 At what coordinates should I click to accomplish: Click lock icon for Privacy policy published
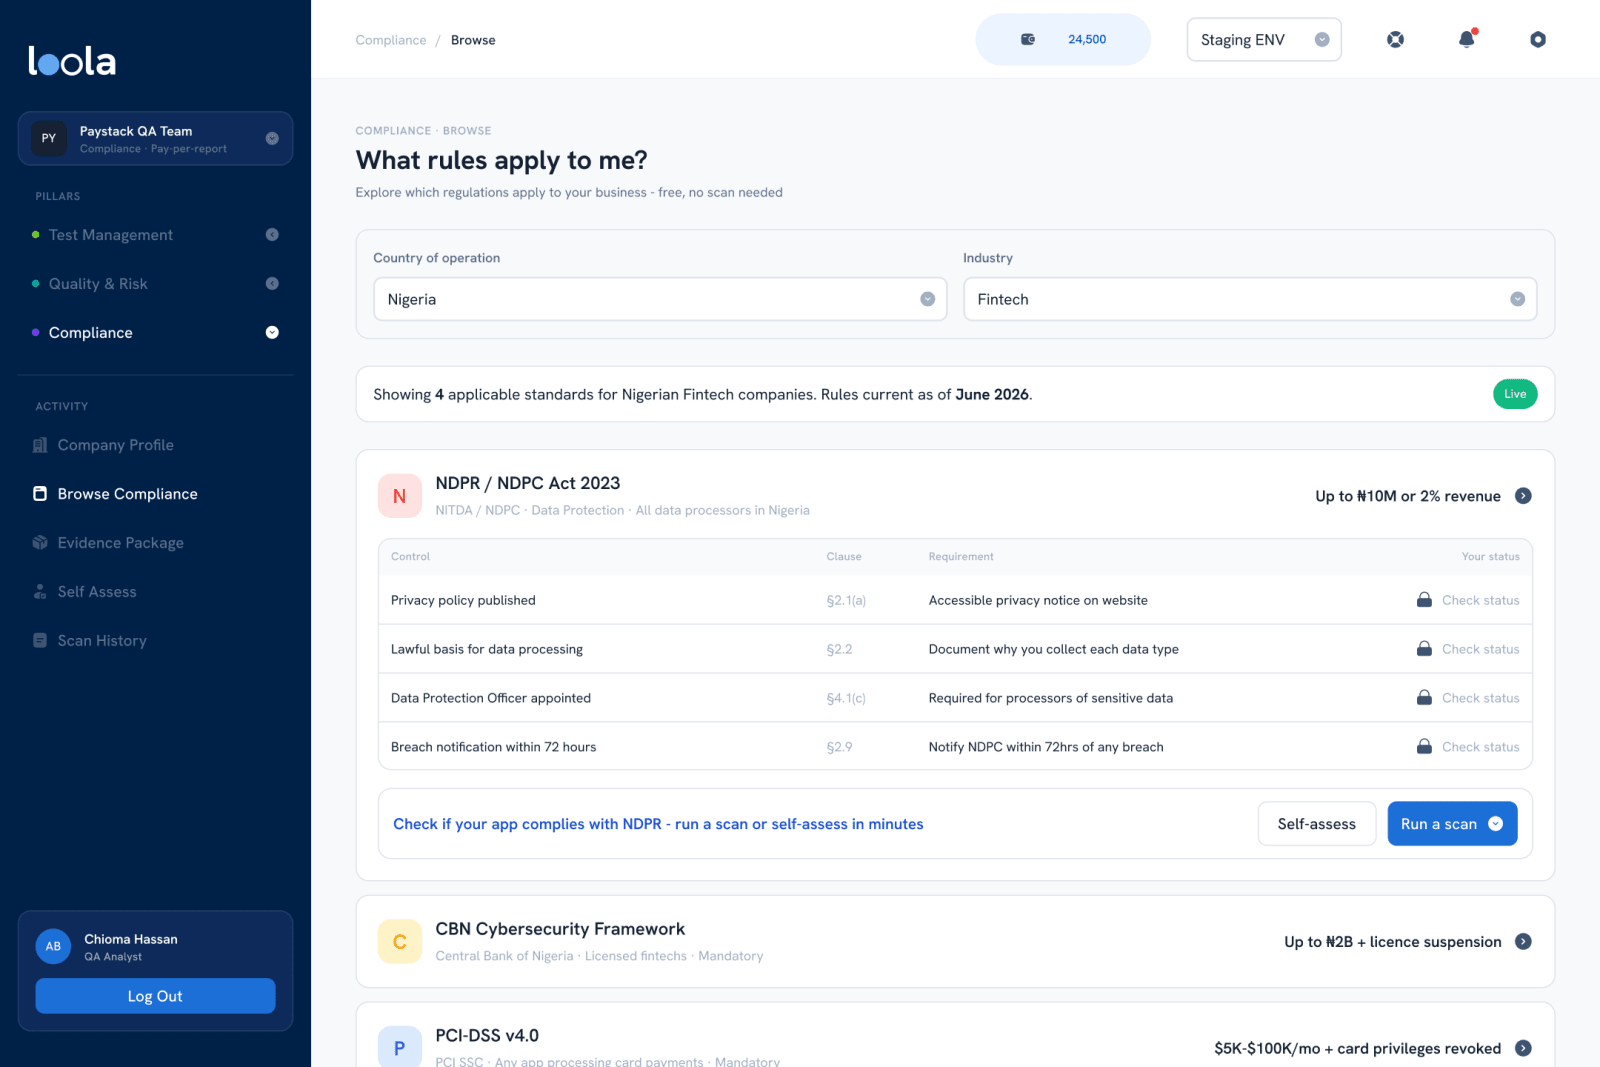pos(1424,600)
